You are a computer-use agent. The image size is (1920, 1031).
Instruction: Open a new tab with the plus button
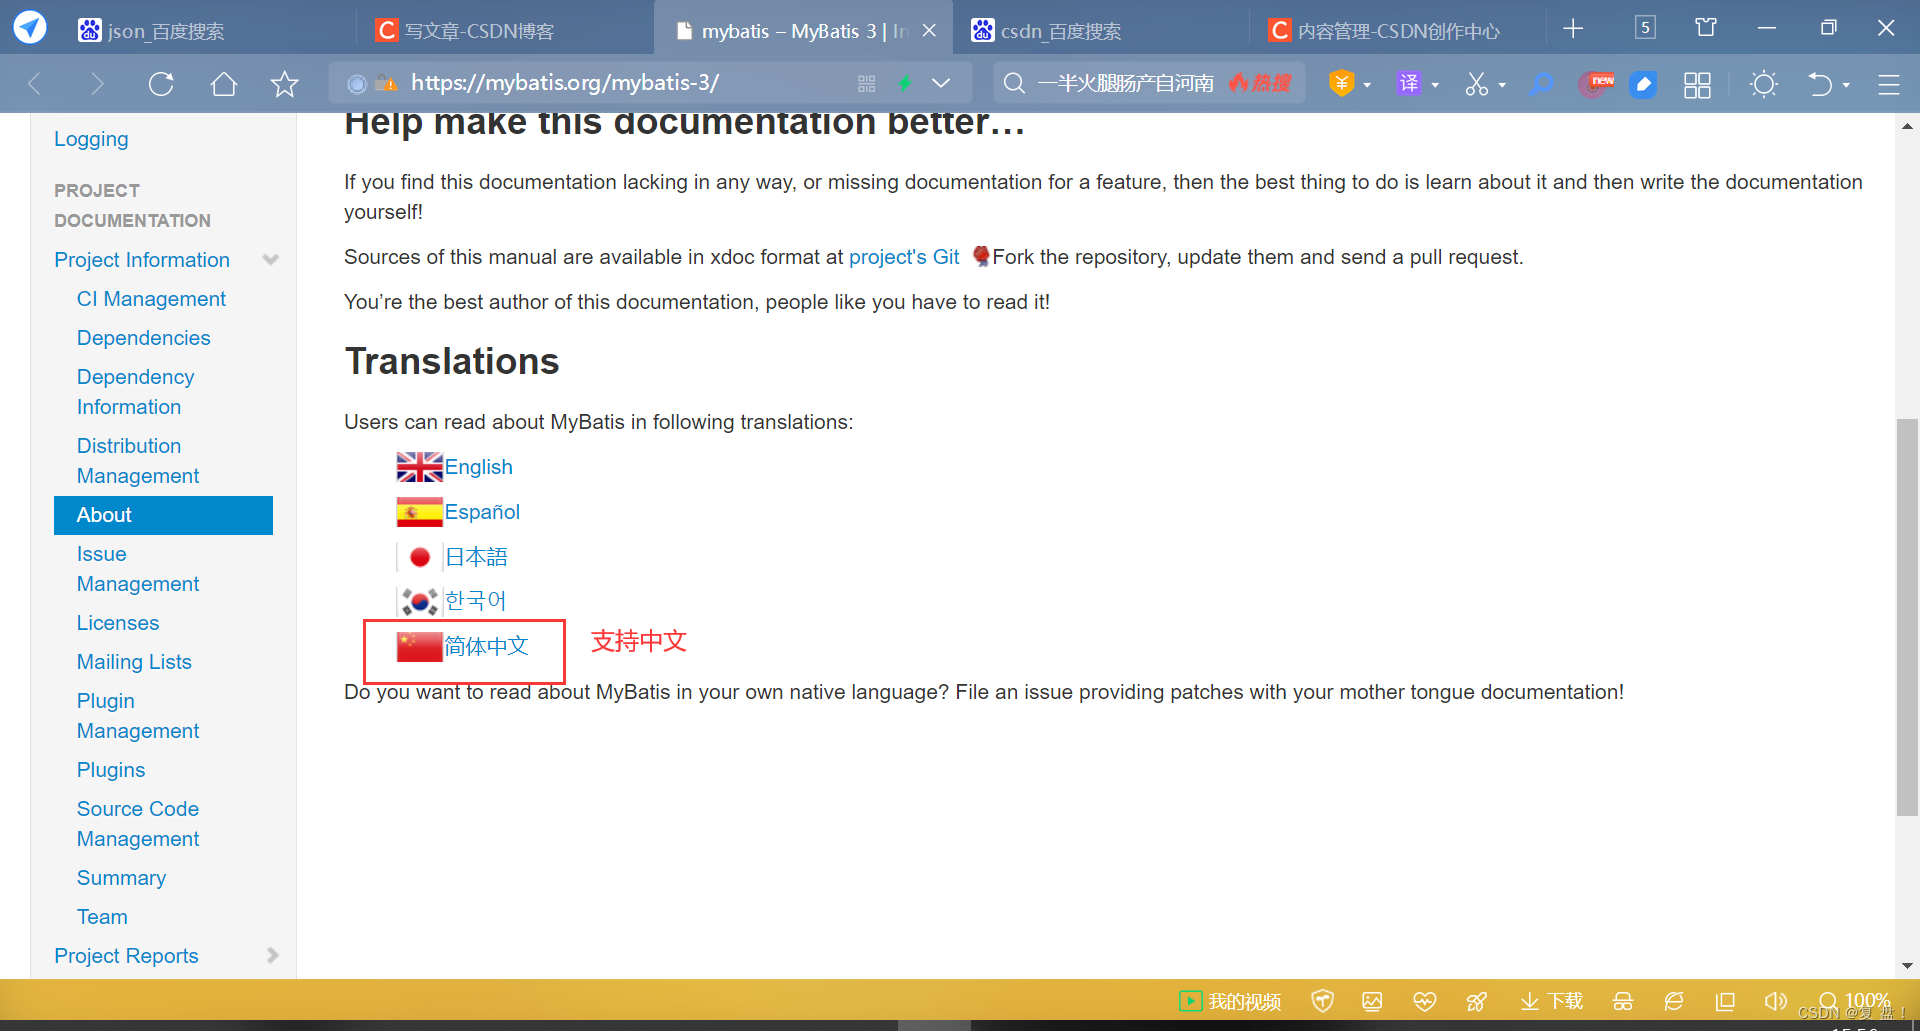pos(1573,29)
